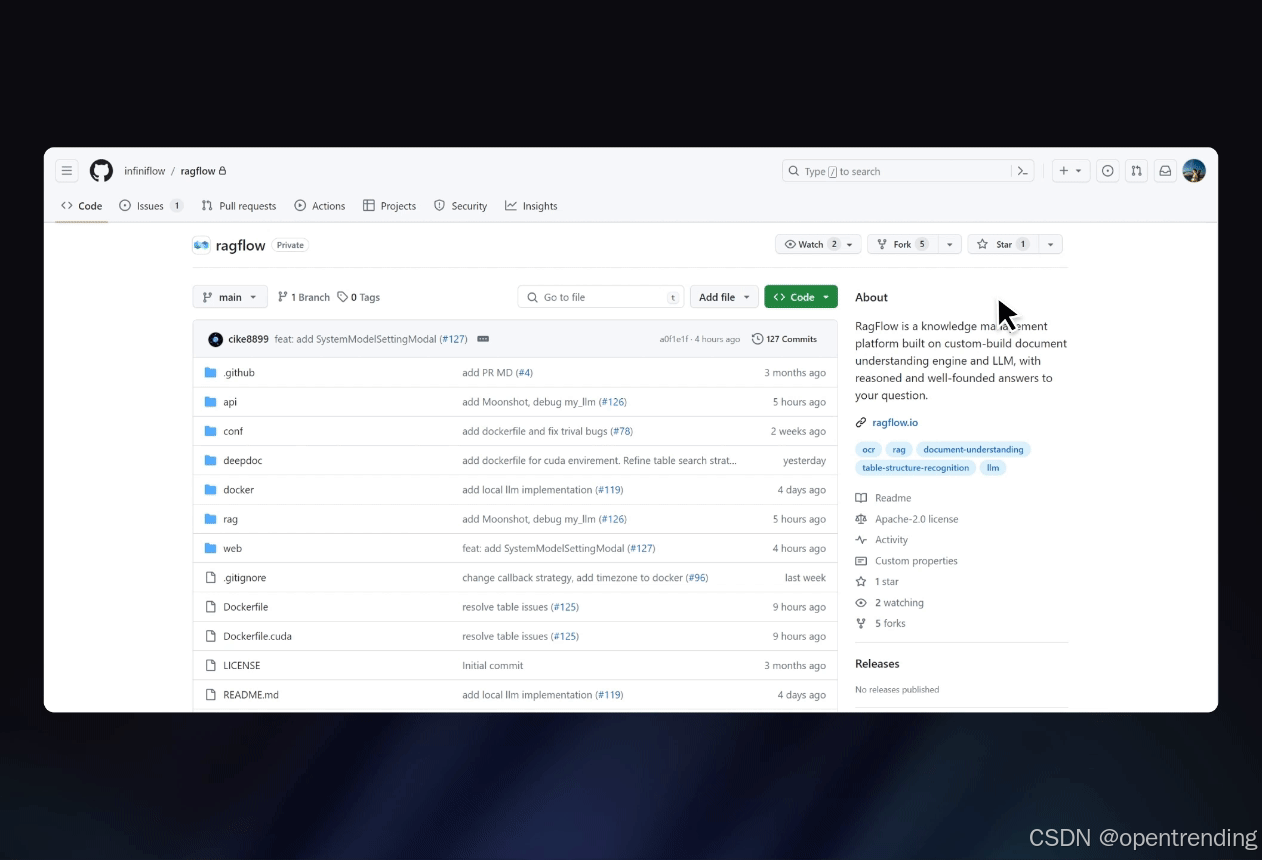Focus the Go to file input
Viewport: 1262px width, 860px height.
click(601, 297)
